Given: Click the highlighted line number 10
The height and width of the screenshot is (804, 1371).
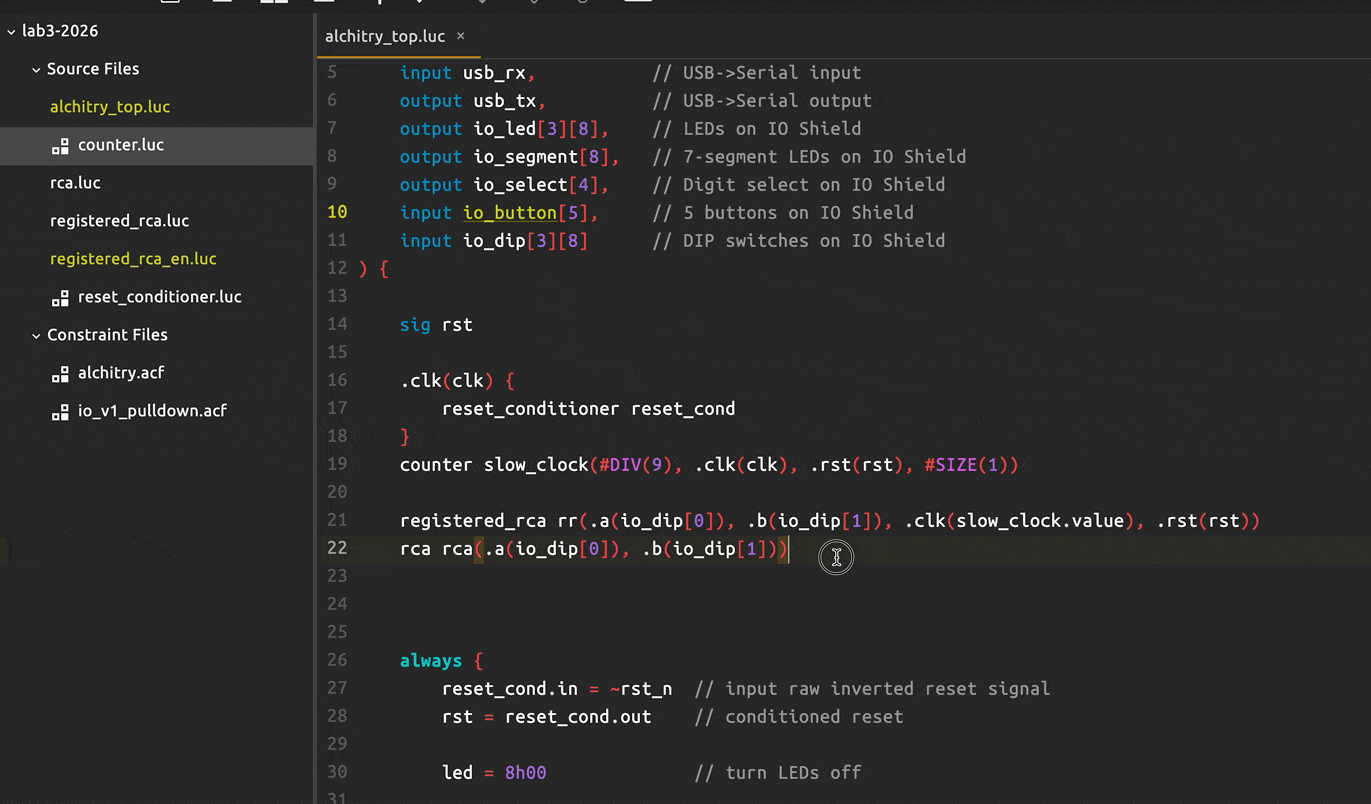Looking at the screenshot, I should pyautogui.click(x=336, y=212).
